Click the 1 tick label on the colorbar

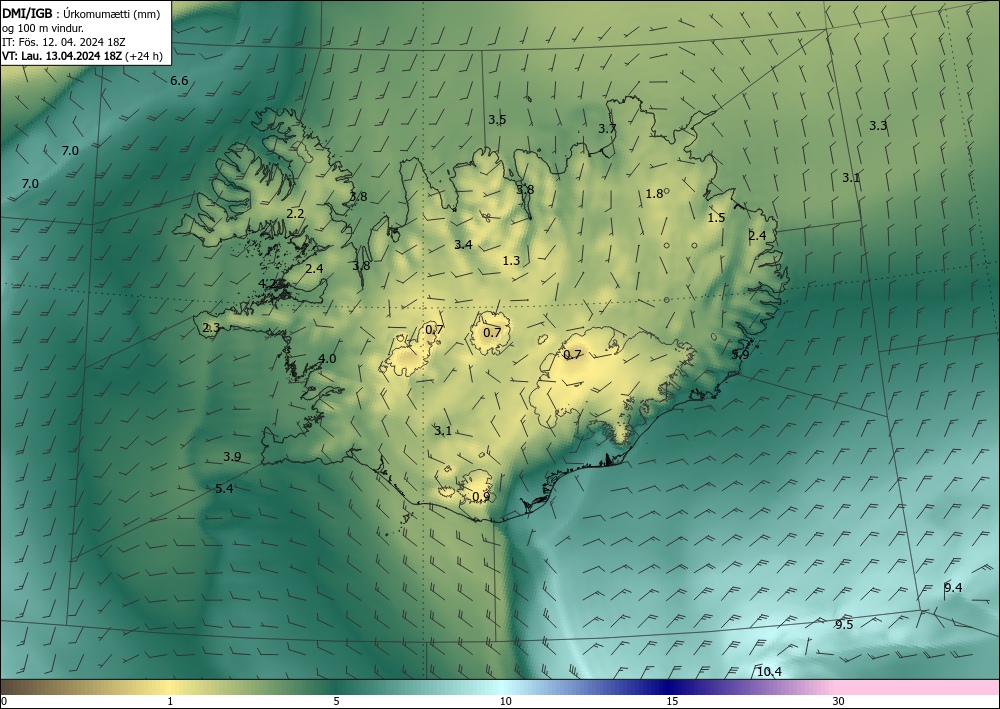pos(170,701)
